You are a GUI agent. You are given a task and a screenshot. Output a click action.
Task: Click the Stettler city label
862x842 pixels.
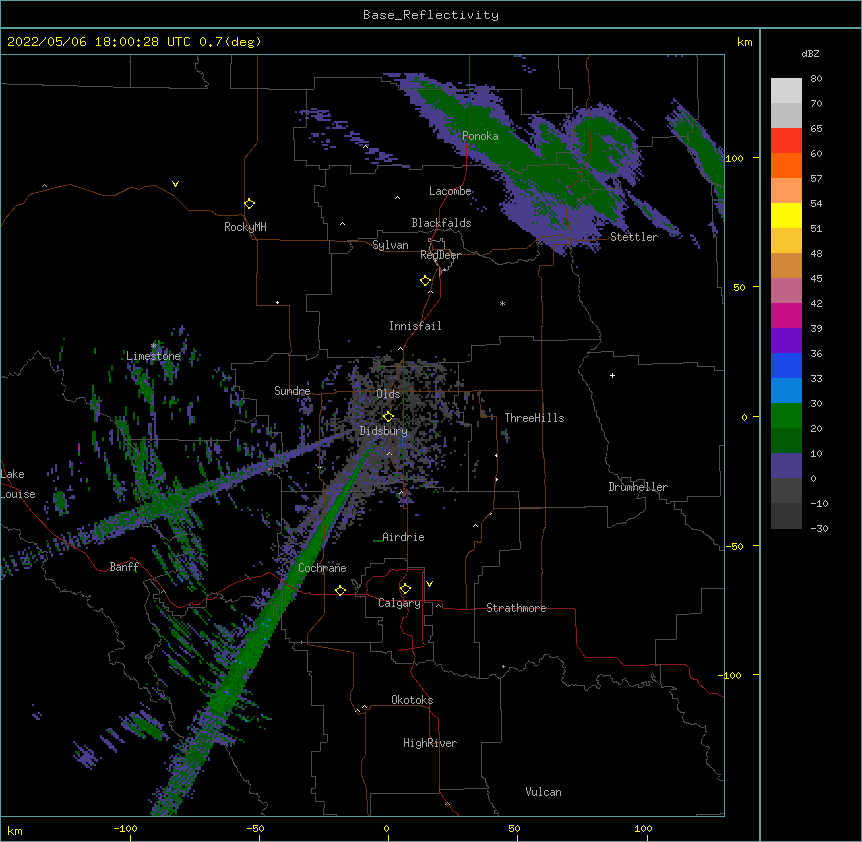click(x=634, y=237)
